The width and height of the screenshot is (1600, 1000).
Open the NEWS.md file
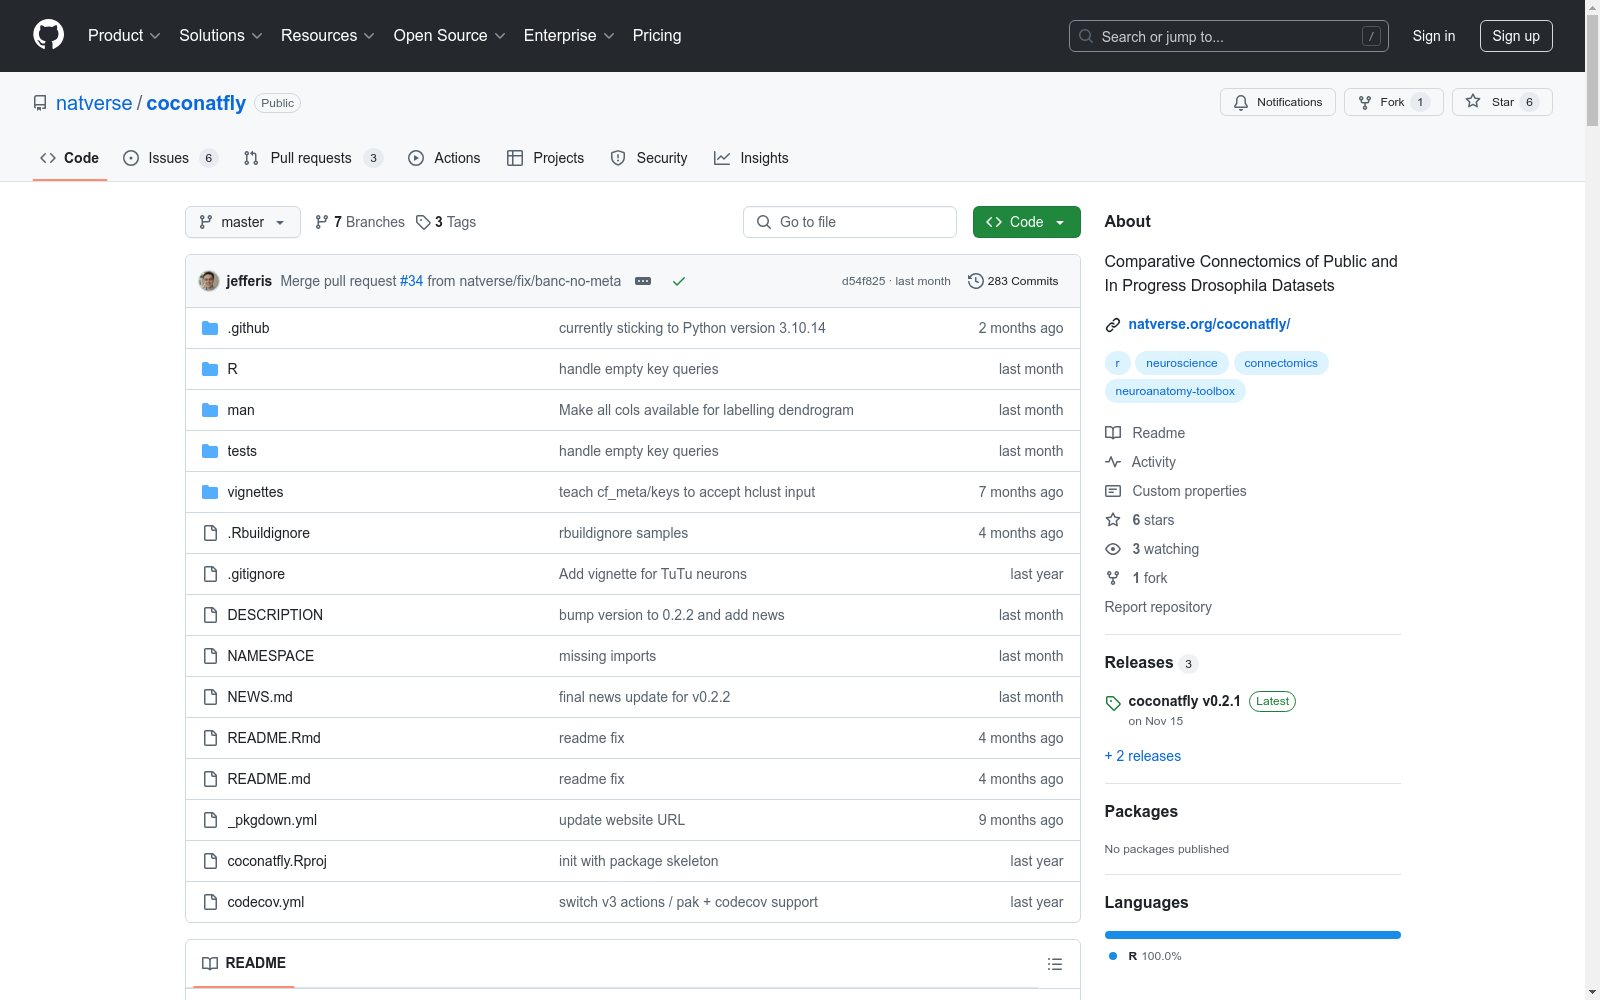pyautogui.click(x=260, y=697)
